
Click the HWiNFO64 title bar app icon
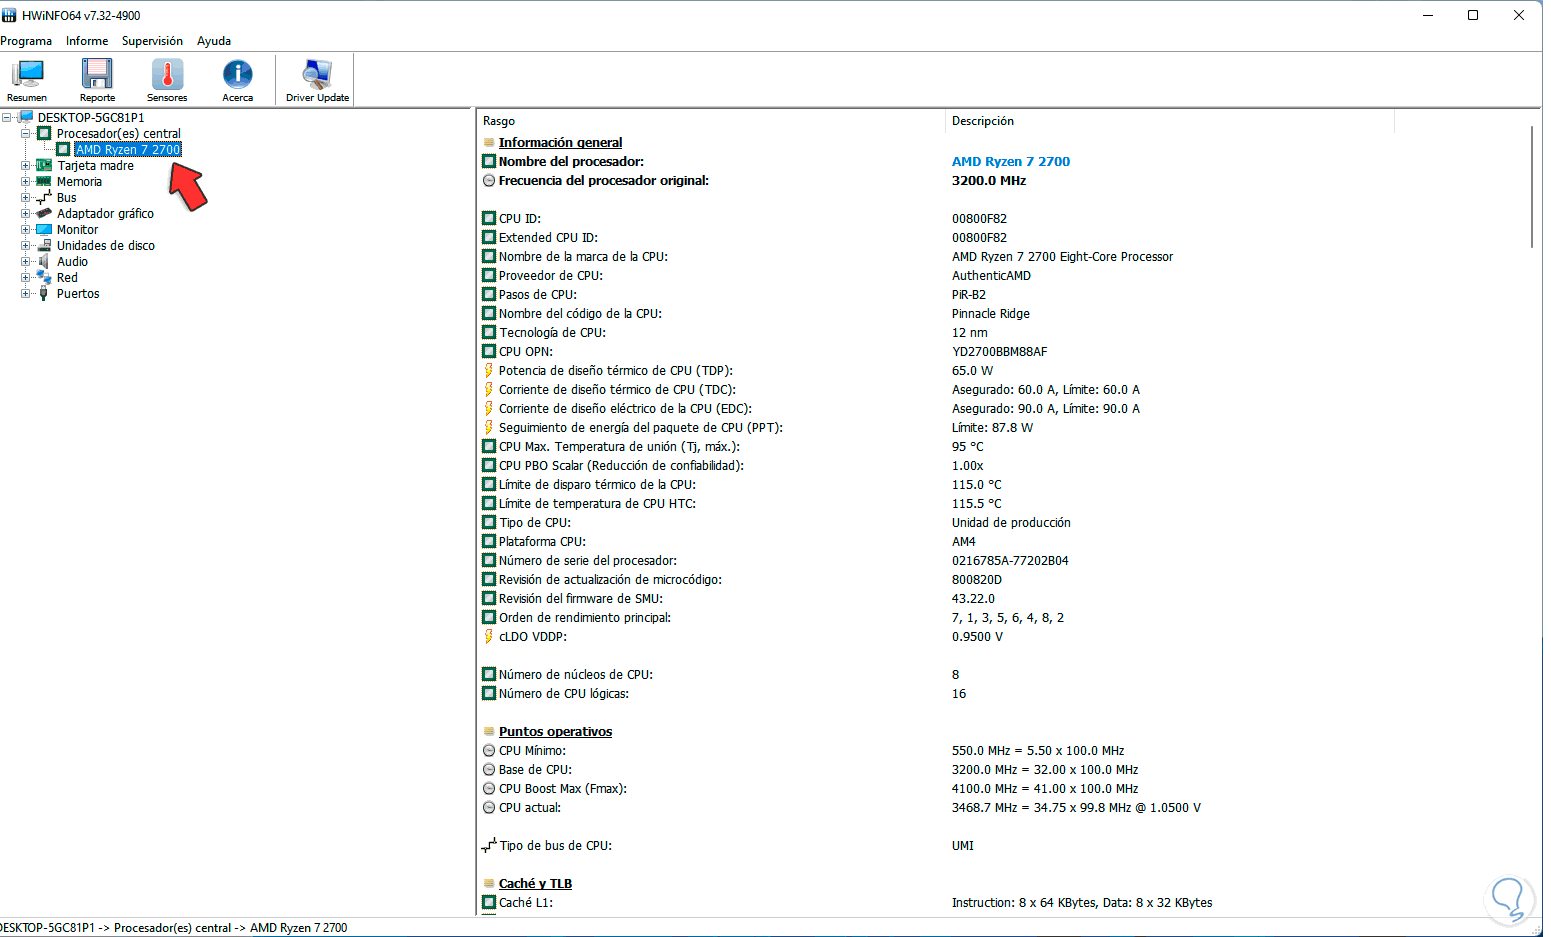point(9,15)
